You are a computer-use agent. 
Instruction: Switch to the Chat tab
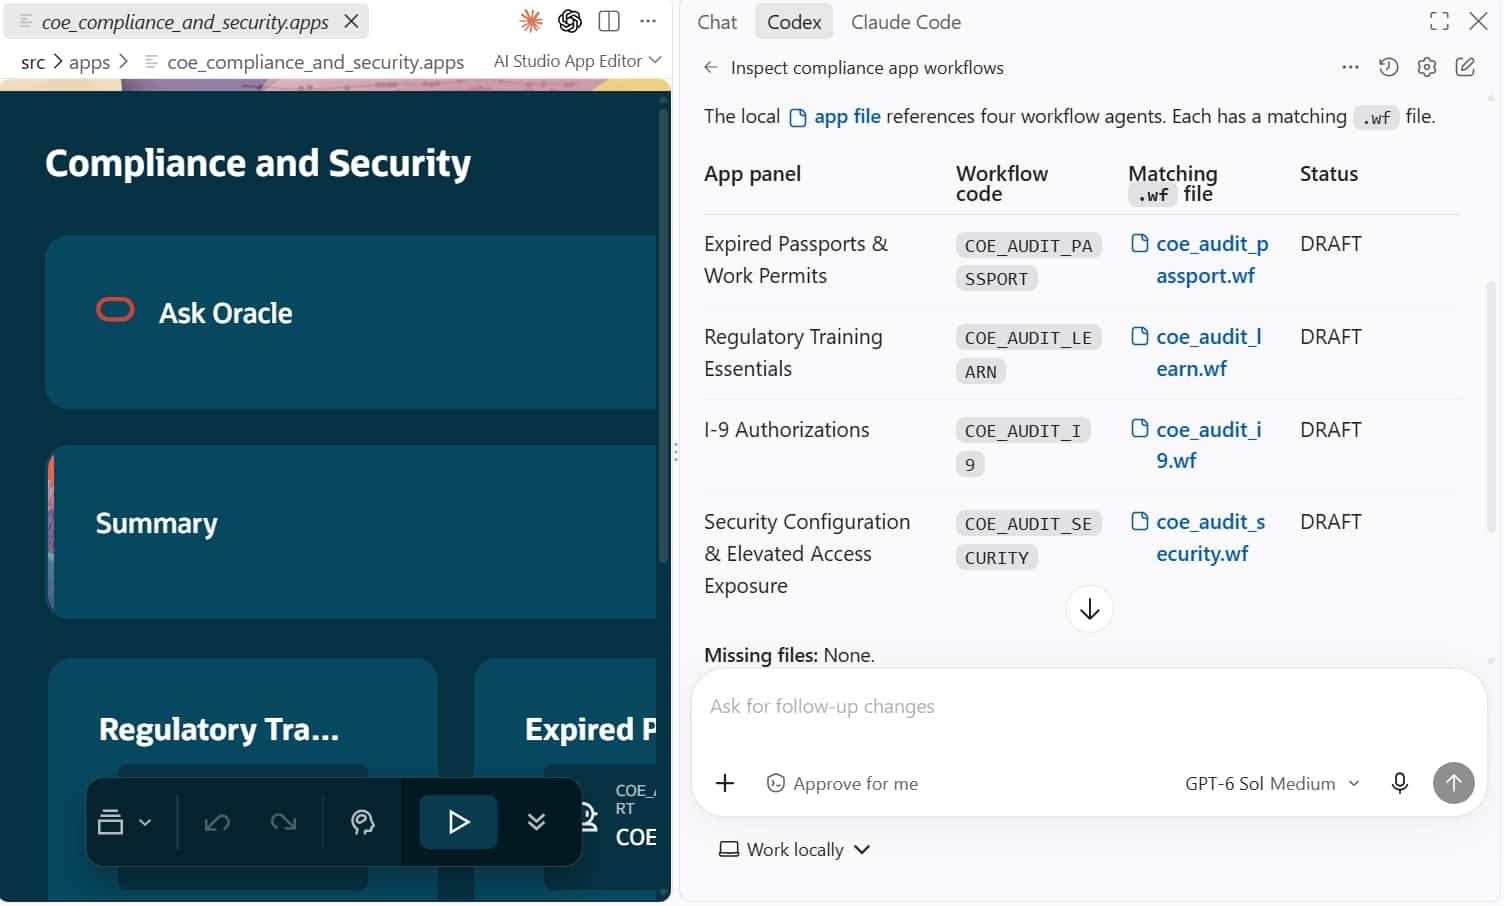(717, 22)
